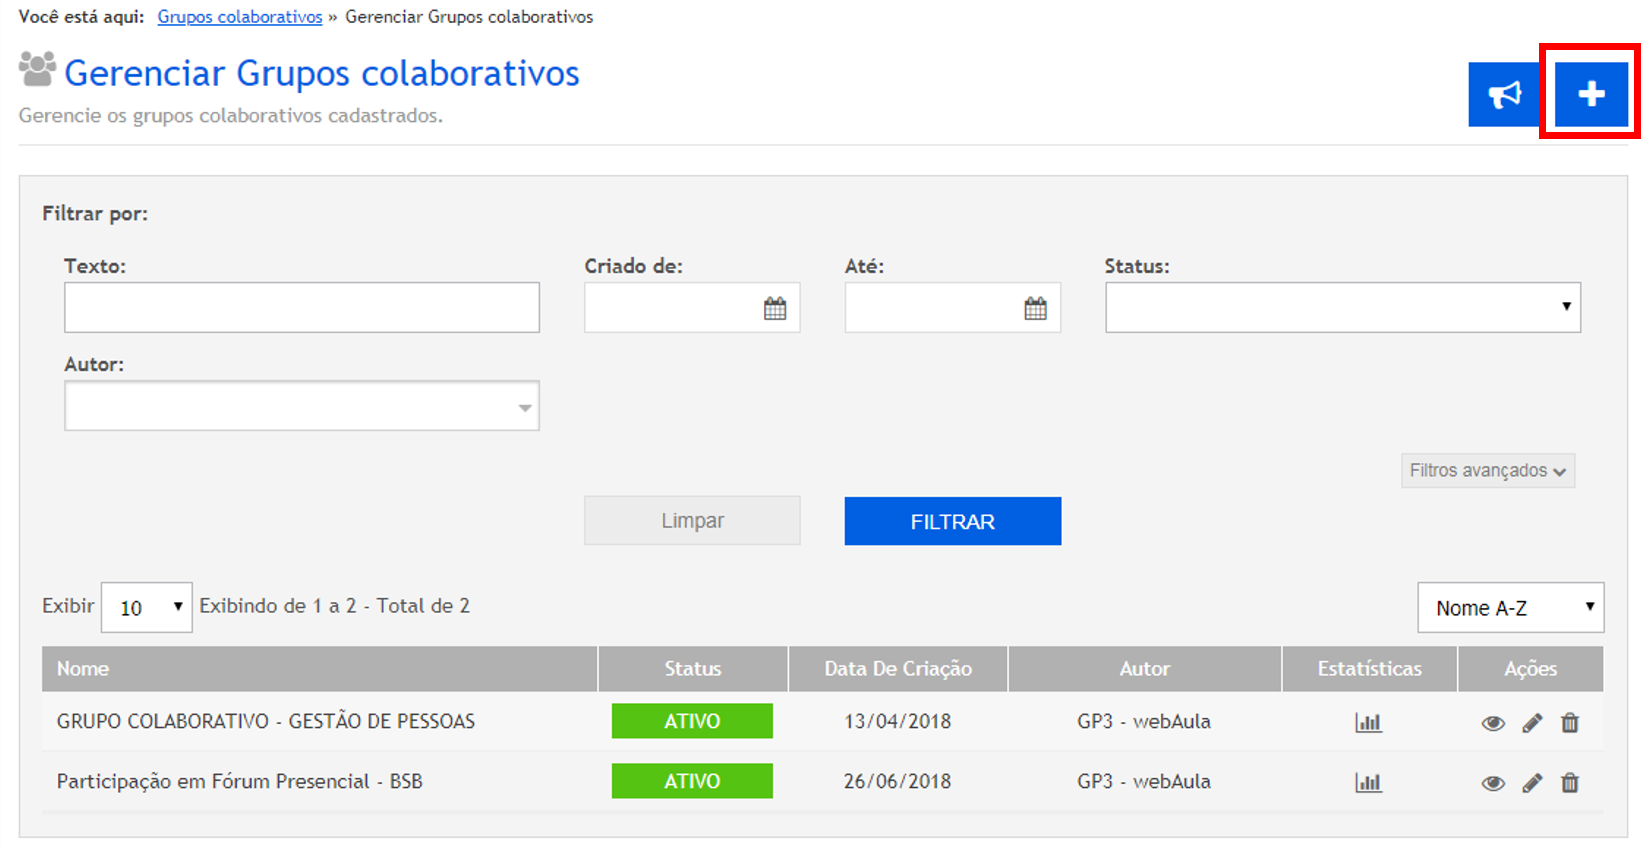Viewport: 1641px width, 849px height.
Task: Delete Participação em Fórum Presencial group
Action: click(1570, 782)
